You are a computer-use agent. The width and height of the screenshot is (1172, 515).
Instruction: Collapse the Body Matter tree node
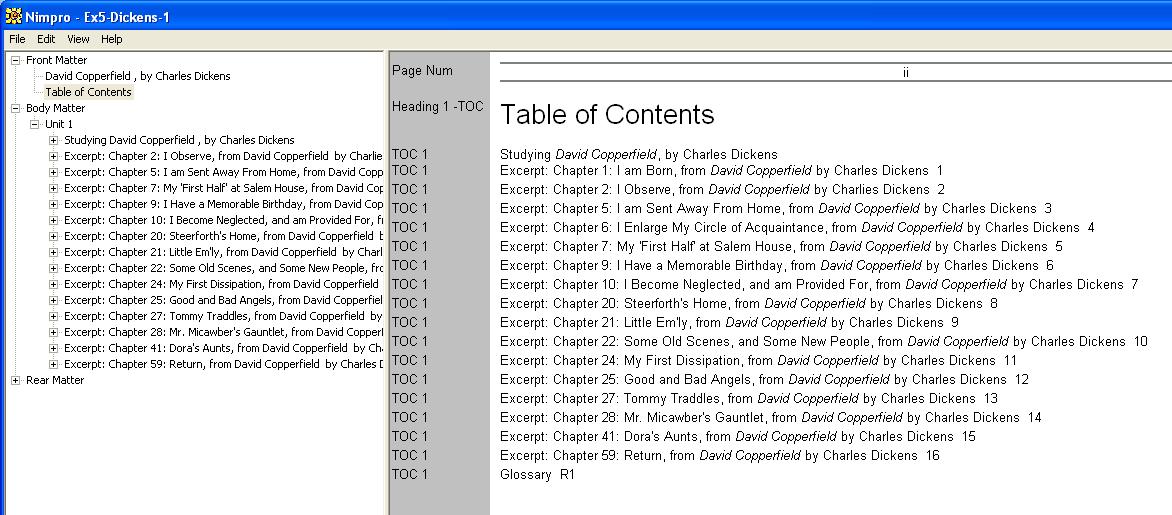[16, 108]
